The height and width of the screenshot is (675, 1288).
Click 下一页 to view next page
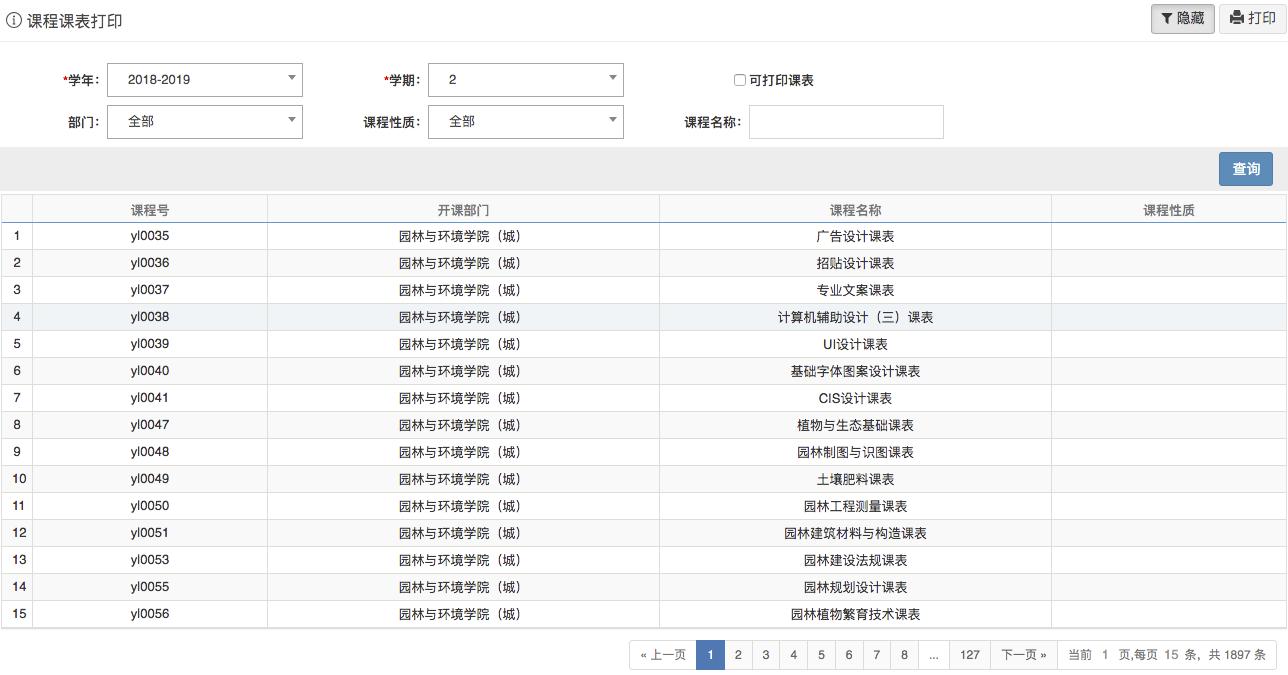pyautogui.click(x=1023, y=654)
